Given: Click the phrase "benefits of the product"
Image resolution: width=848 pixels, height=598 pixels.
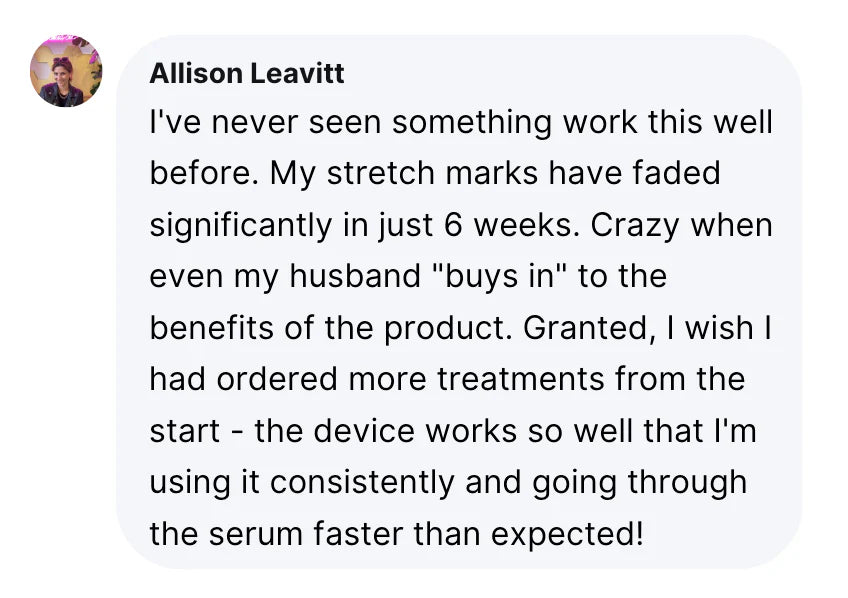Looking at the screenshot, I should [331, 327].
